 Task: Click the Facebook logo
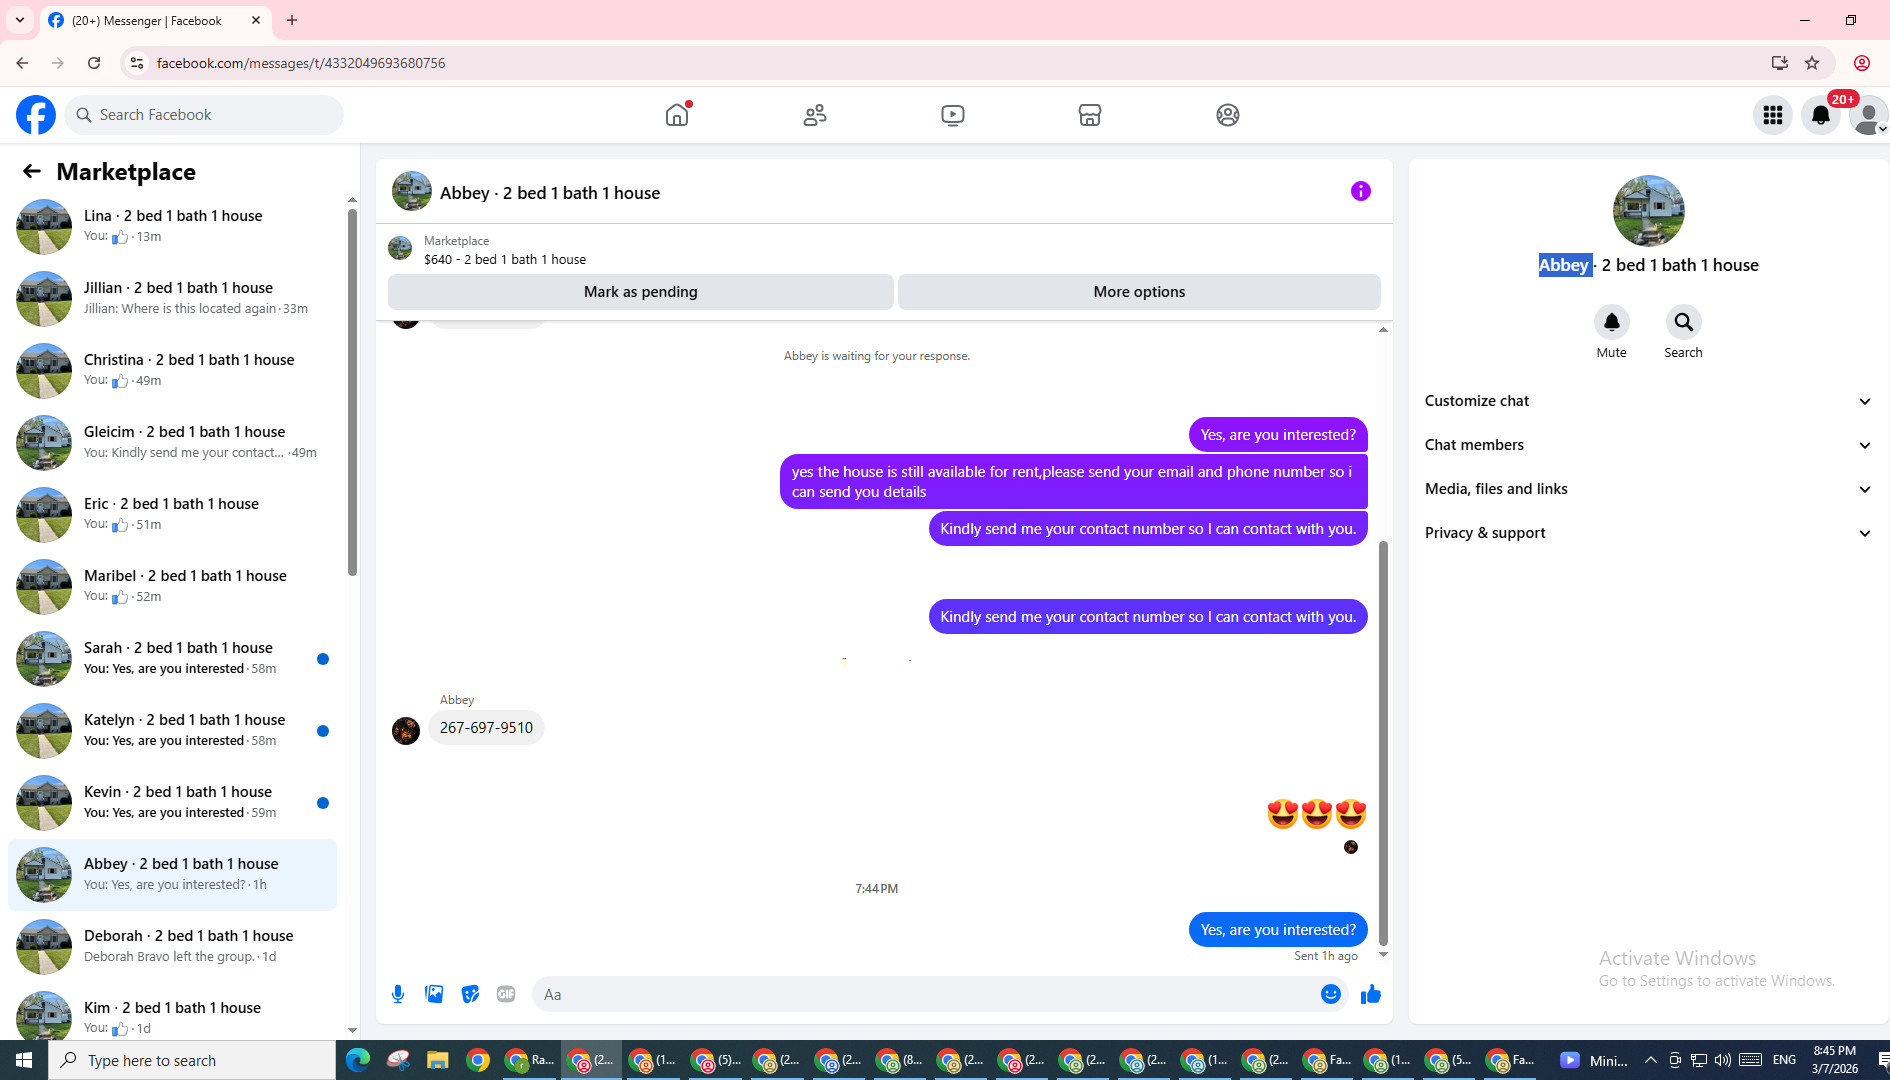36,115
